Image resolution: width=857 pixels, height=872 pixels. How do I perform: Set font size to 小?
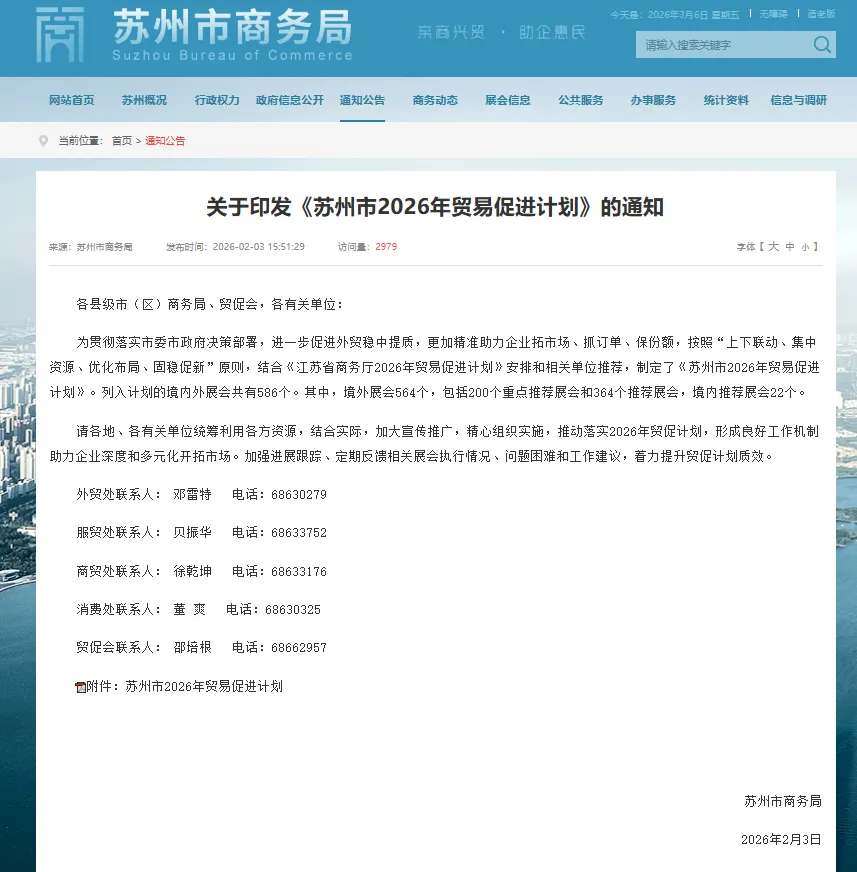pyautogui.click(x=805, y=247)
